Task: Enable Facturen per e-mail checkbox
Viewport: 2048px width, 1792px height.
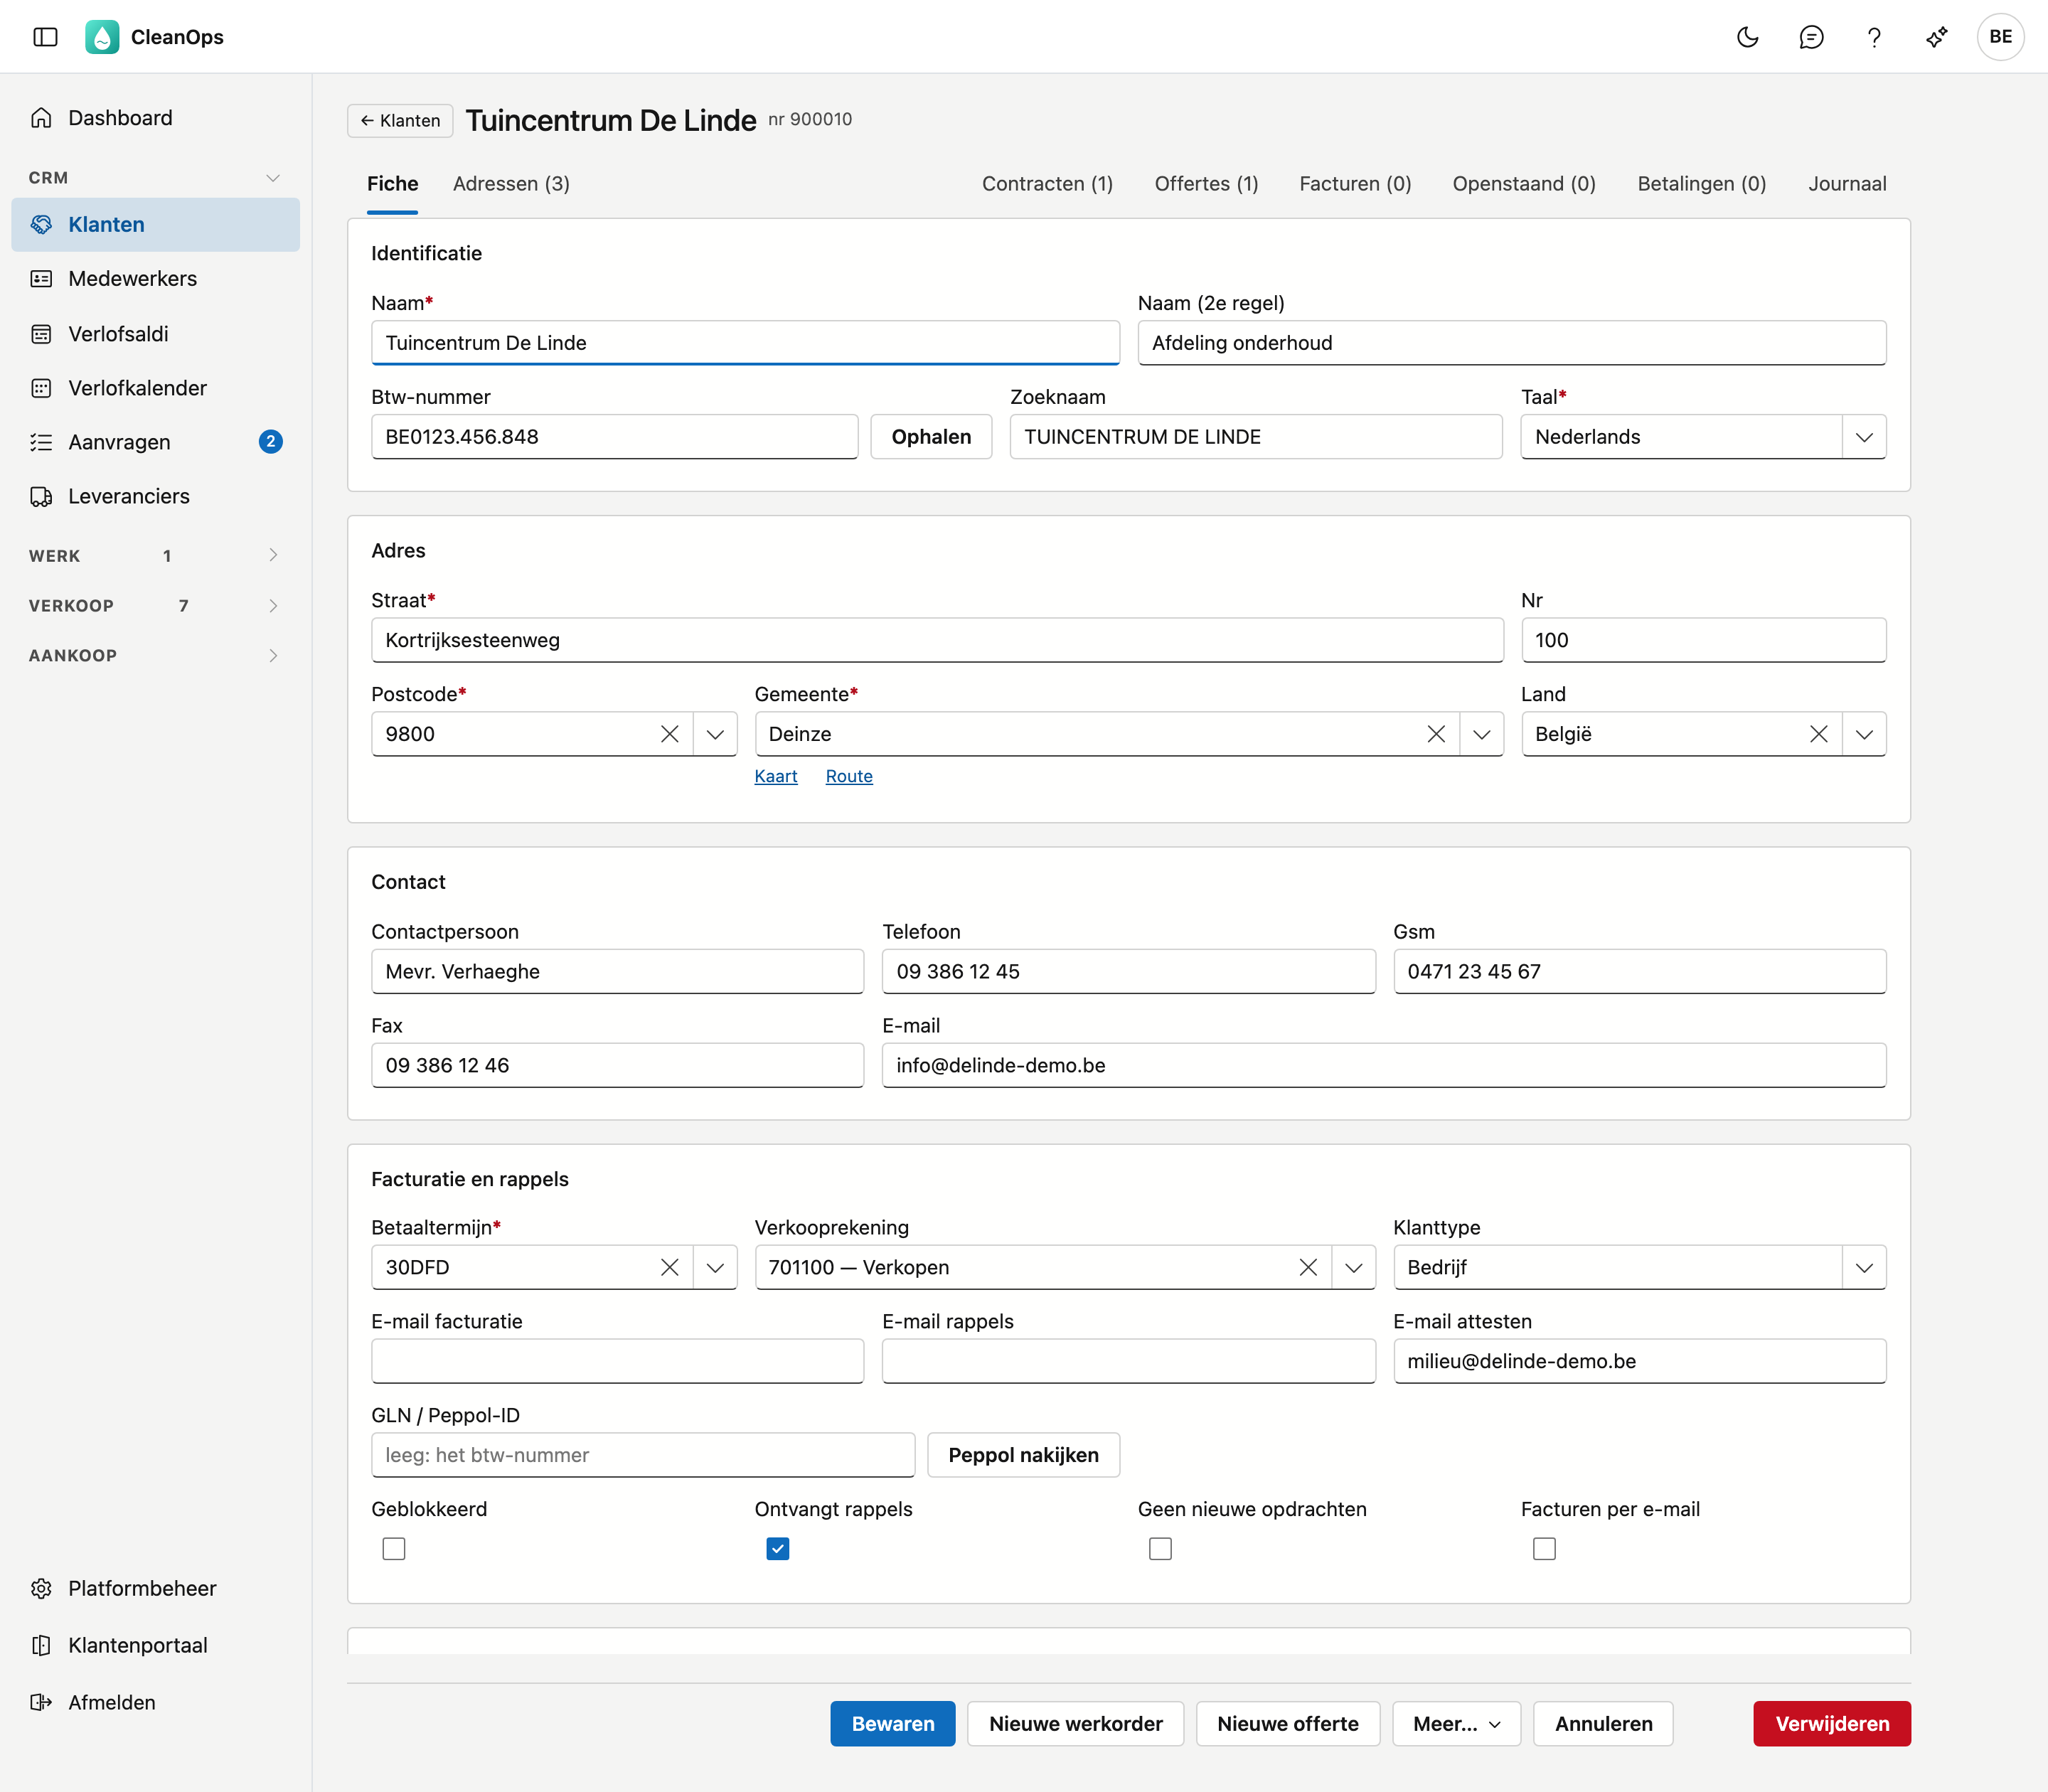Action: pos(1544,1548)
